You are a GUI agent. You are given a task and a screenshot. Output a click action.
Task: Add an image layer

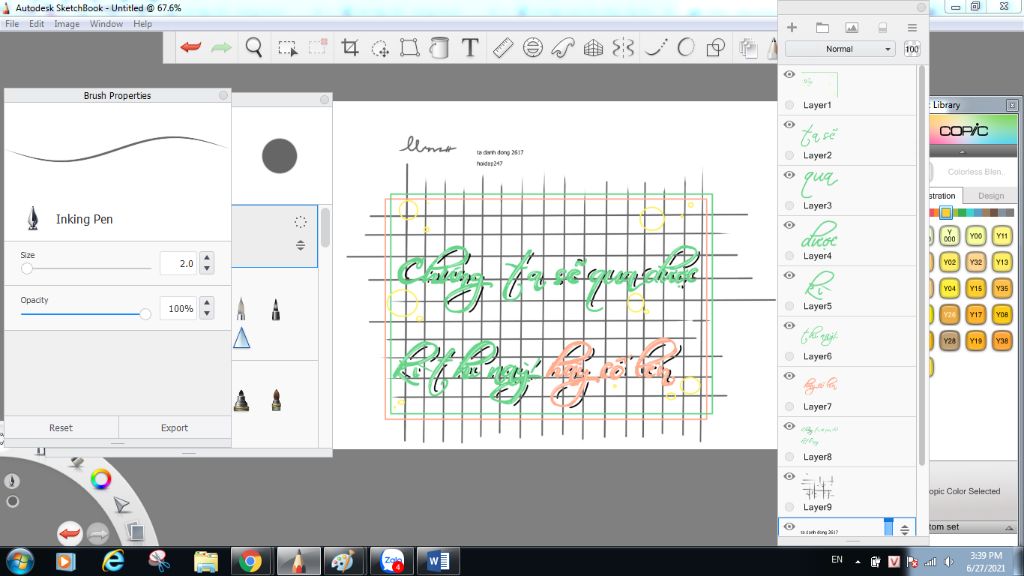tap(852, 27)
